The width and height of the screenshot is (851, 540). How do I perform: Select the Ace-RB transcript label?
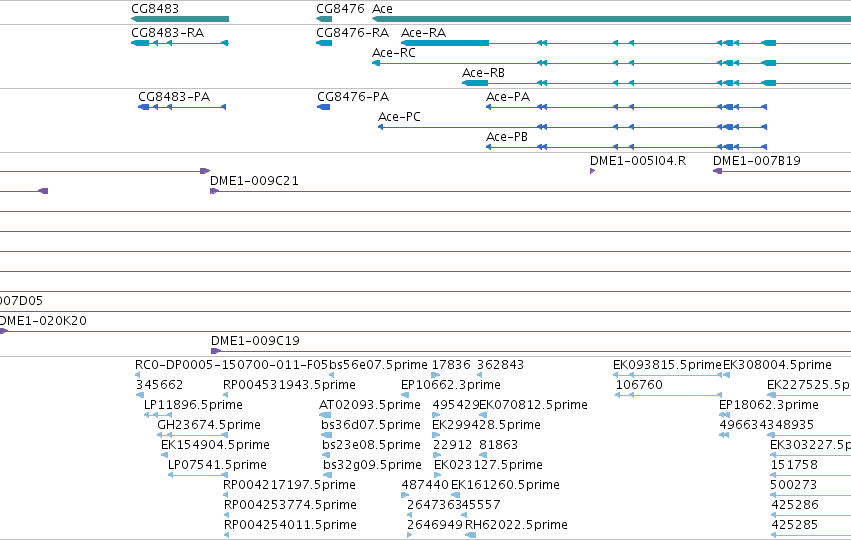tap(484, 73)
